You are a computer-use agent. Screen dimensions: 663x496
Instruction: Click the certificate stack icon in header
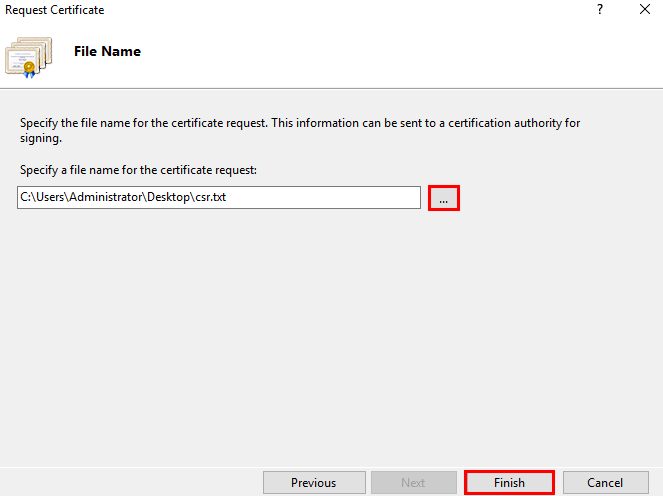coord(28,58)
